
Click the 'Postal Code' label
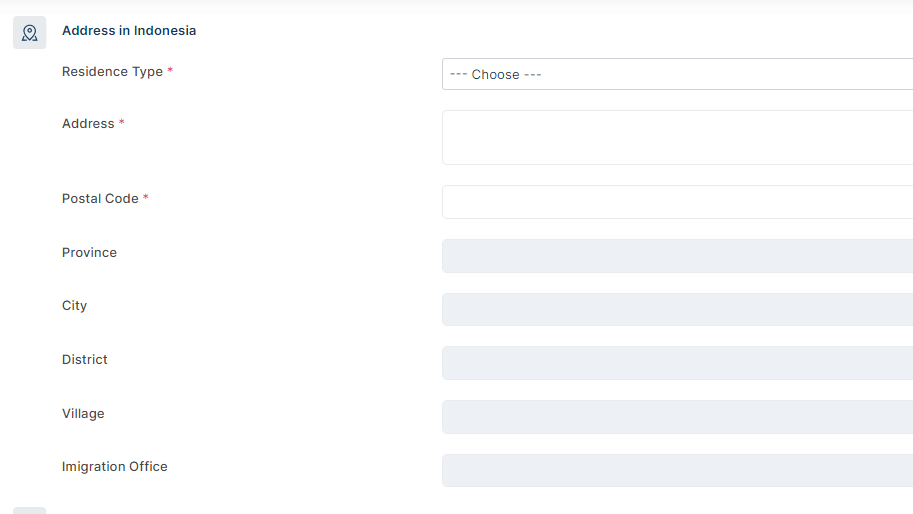[x=100, y=198]
